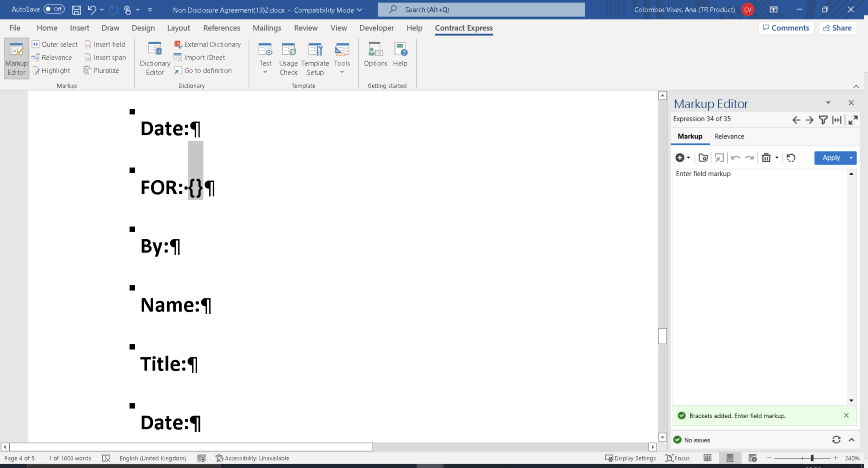
Task: Switch to the Relevance tab
Action: [728, 136]
